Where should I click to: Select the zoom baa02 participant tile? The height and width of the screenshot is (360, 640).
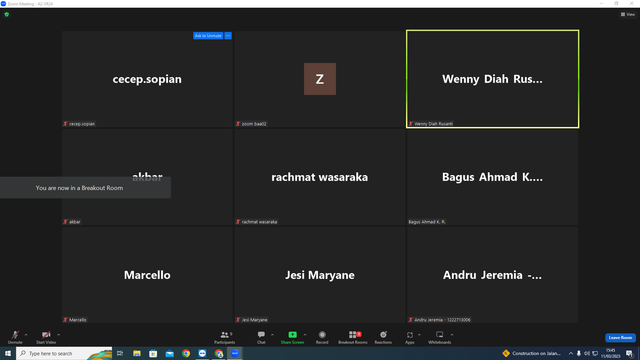320,79
